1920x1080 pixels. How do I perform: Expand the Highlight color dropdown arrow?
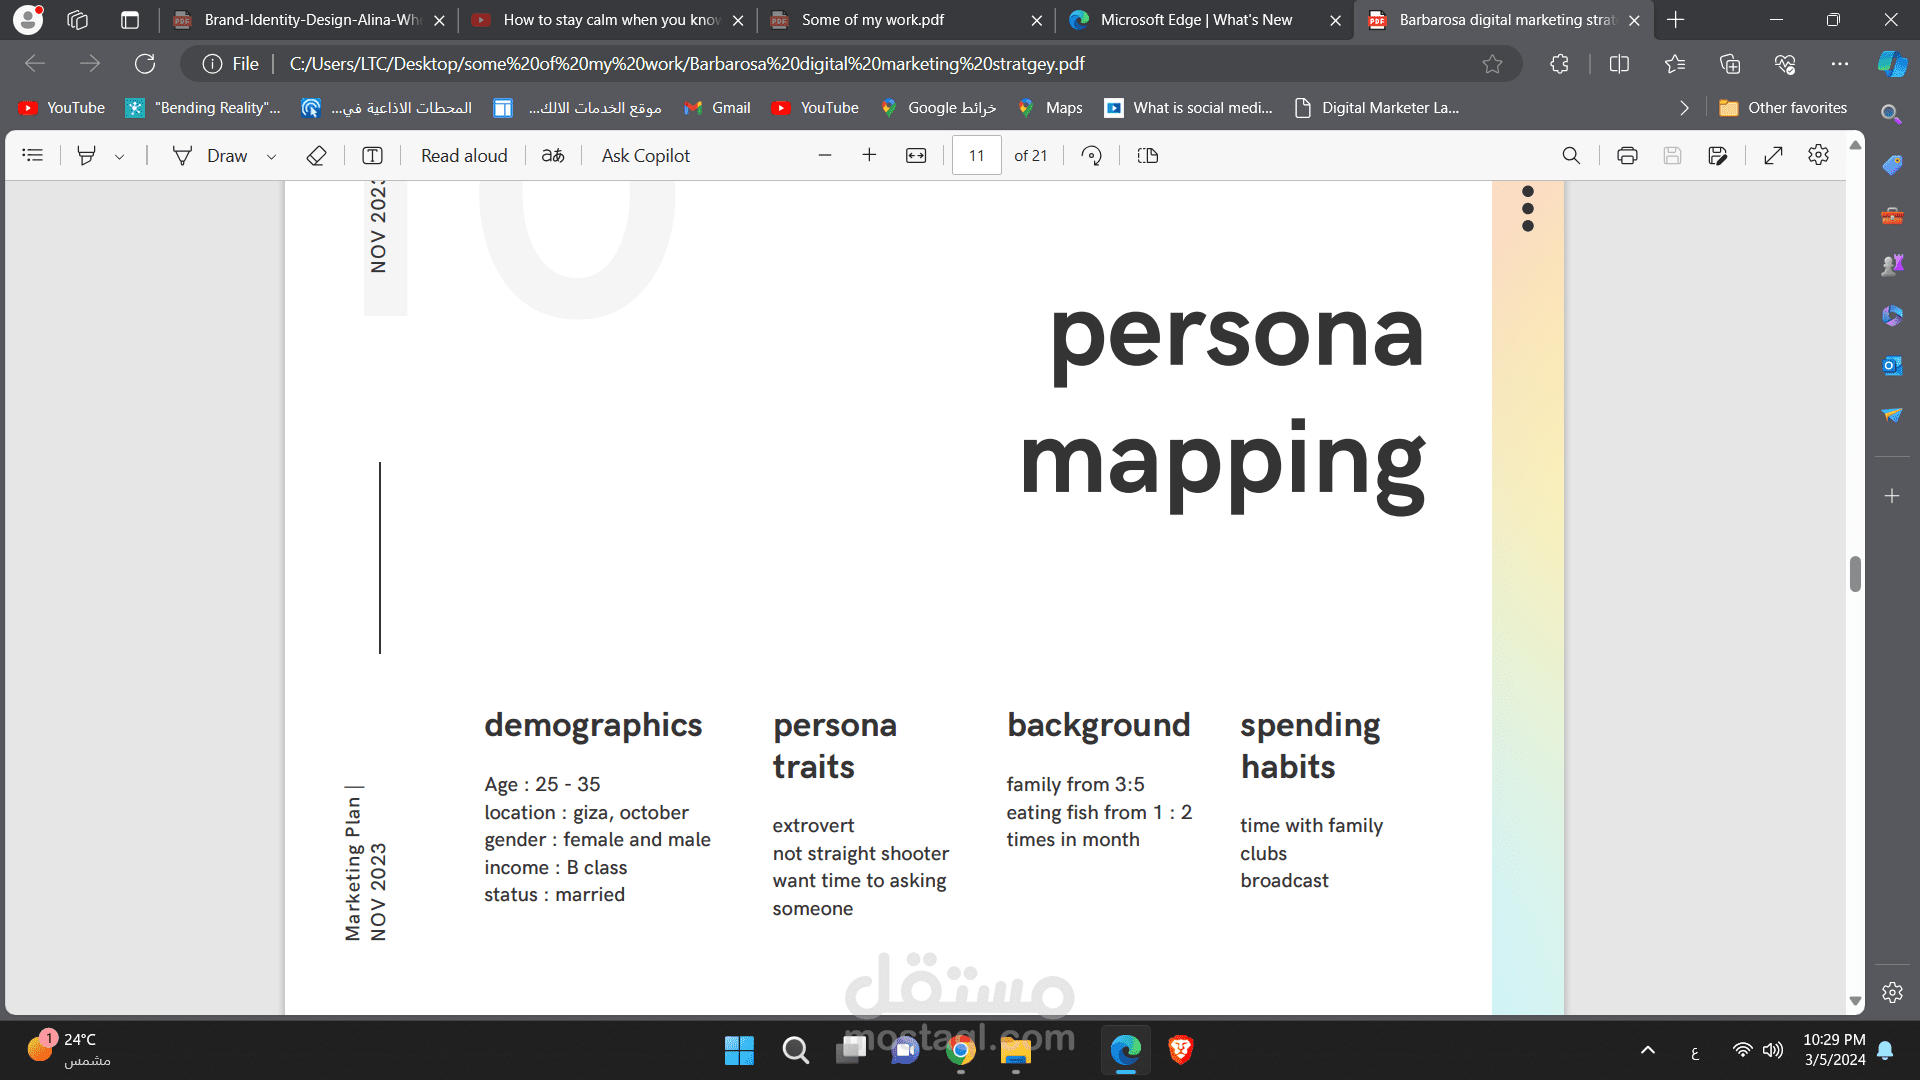pos(120,156)
